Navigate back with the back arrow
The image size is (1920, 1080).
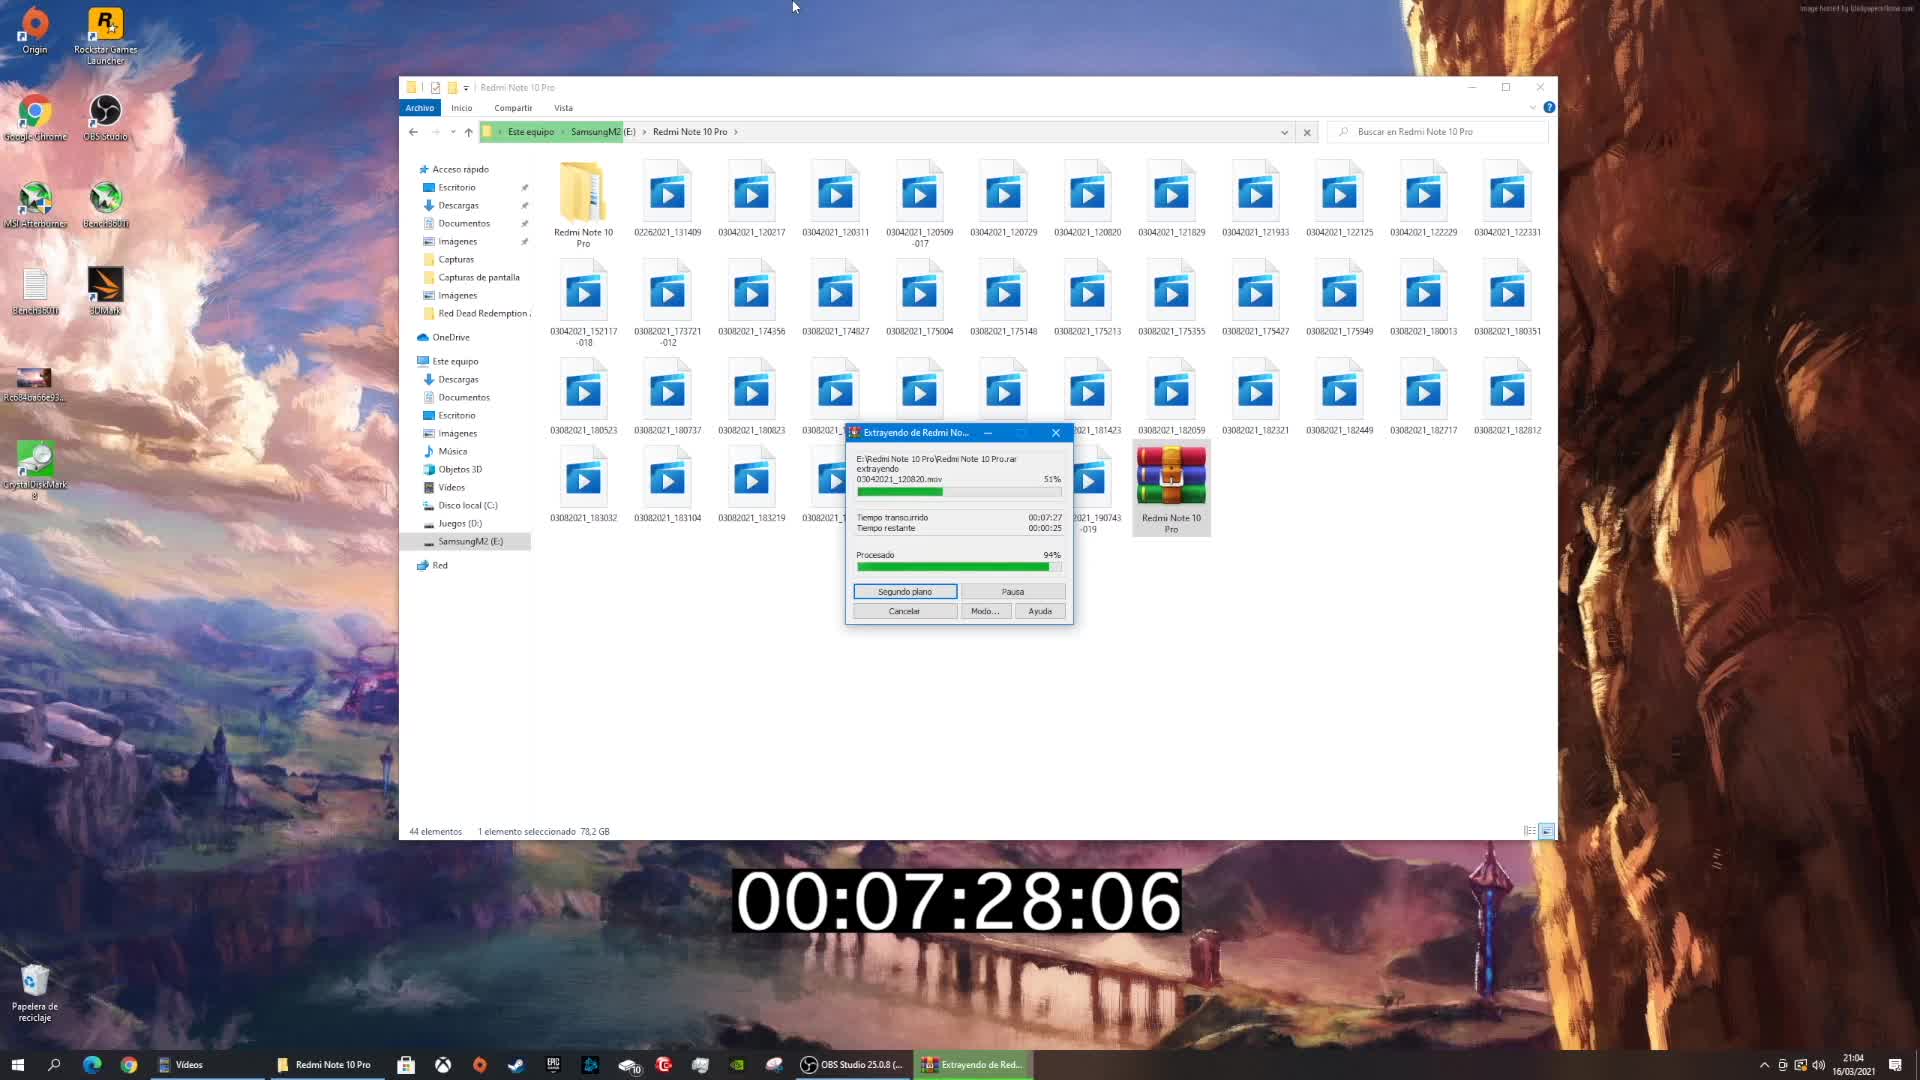(x=413, y=132)
